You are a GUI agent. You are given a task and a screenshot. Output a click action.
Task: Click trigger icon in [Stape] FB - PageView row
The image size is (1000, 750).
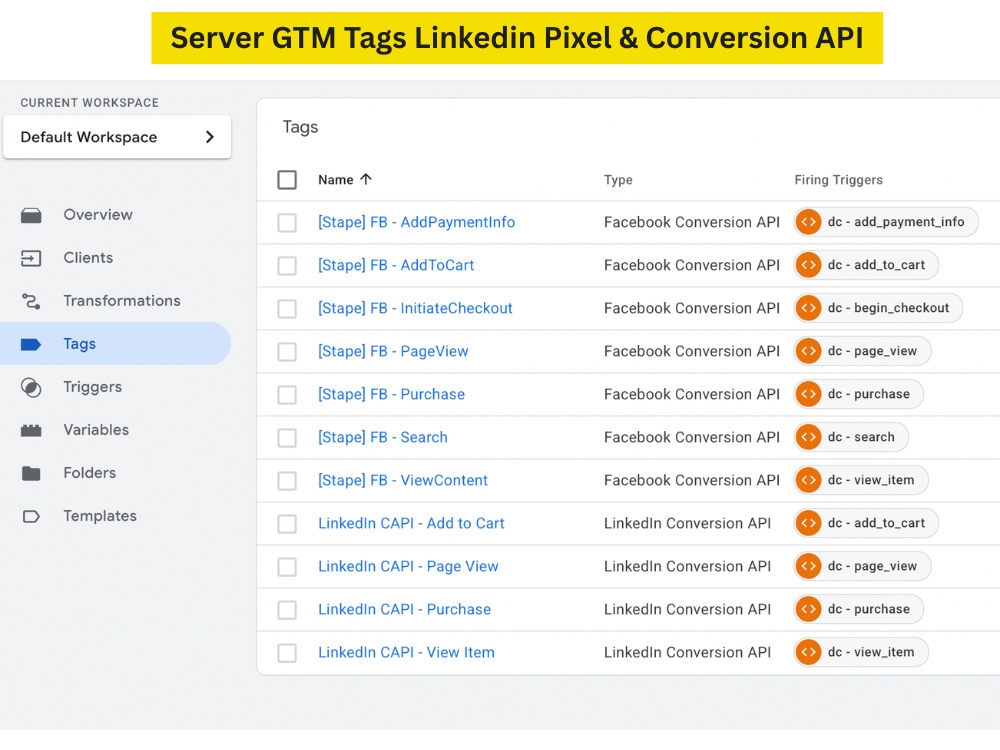[x=808, y=351]
